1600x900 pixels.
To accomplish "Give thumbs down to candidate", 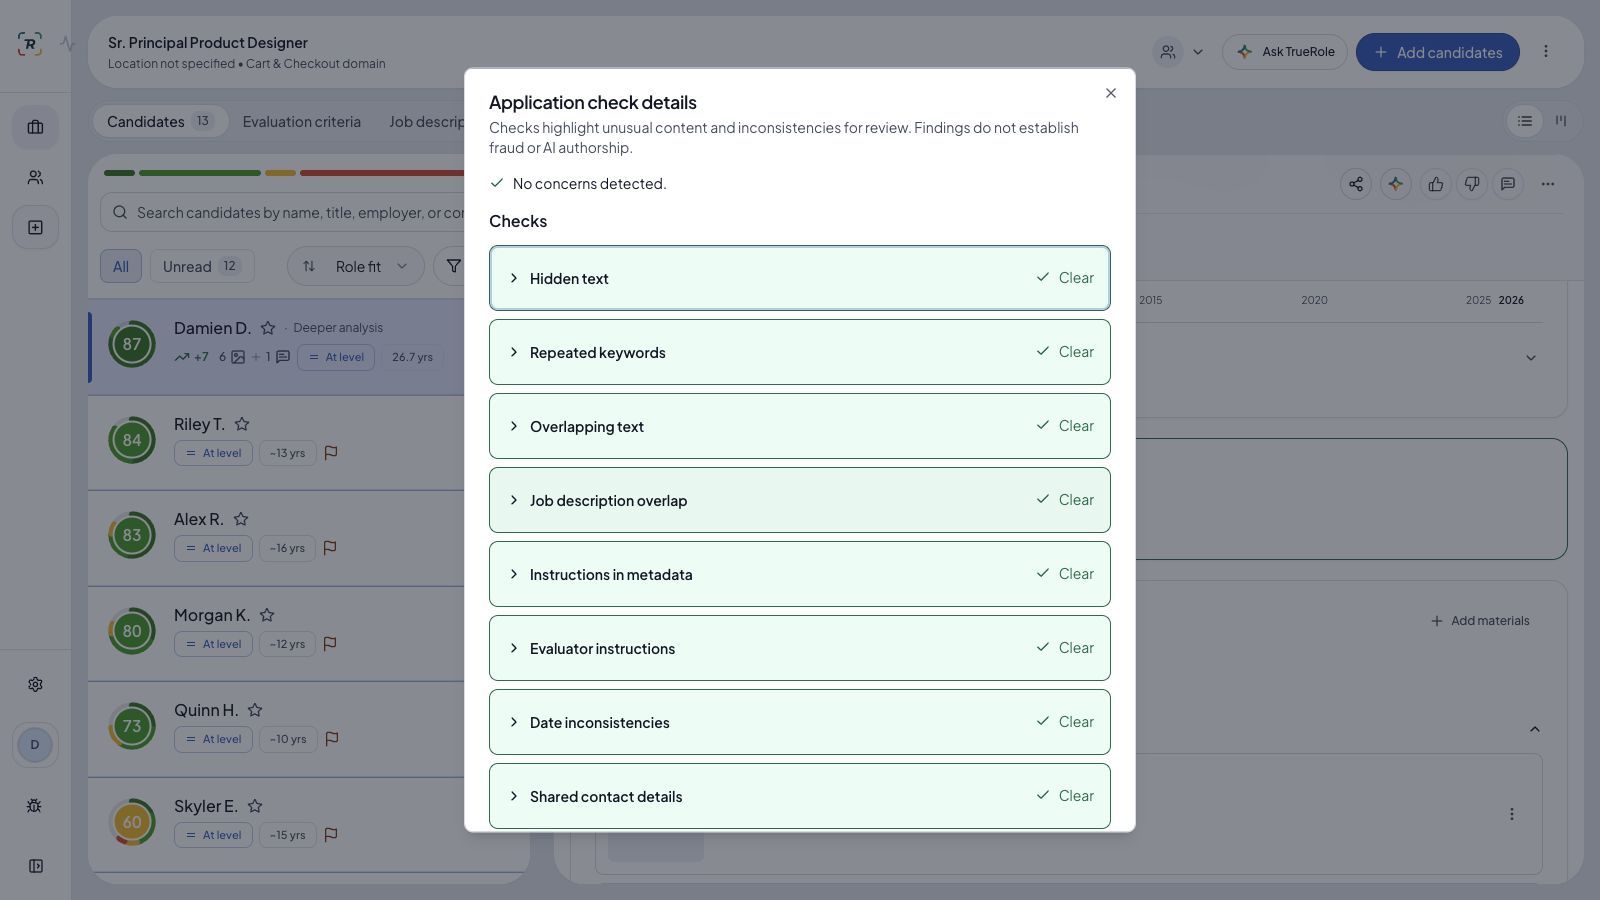I will (1472, 184).
